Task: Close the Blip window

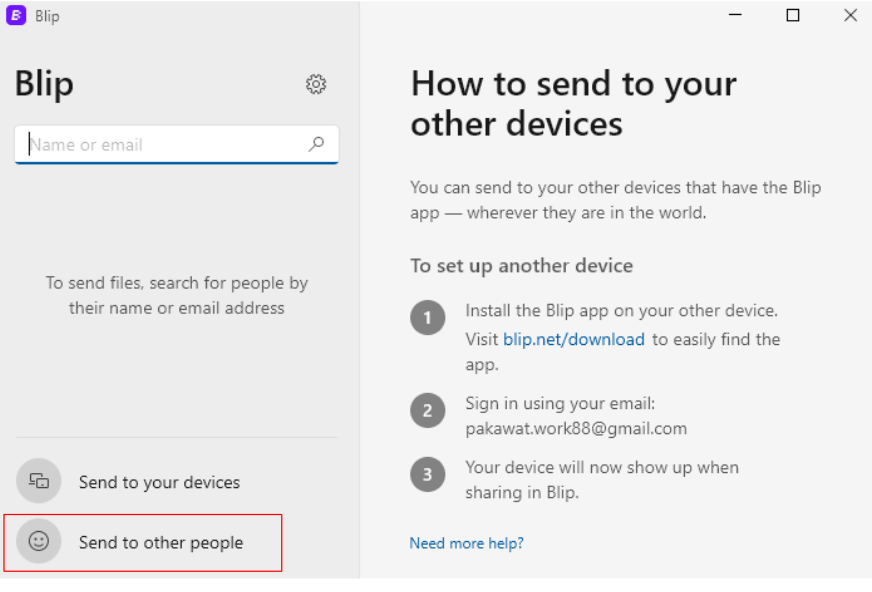Action: click(x=850, y=15)
